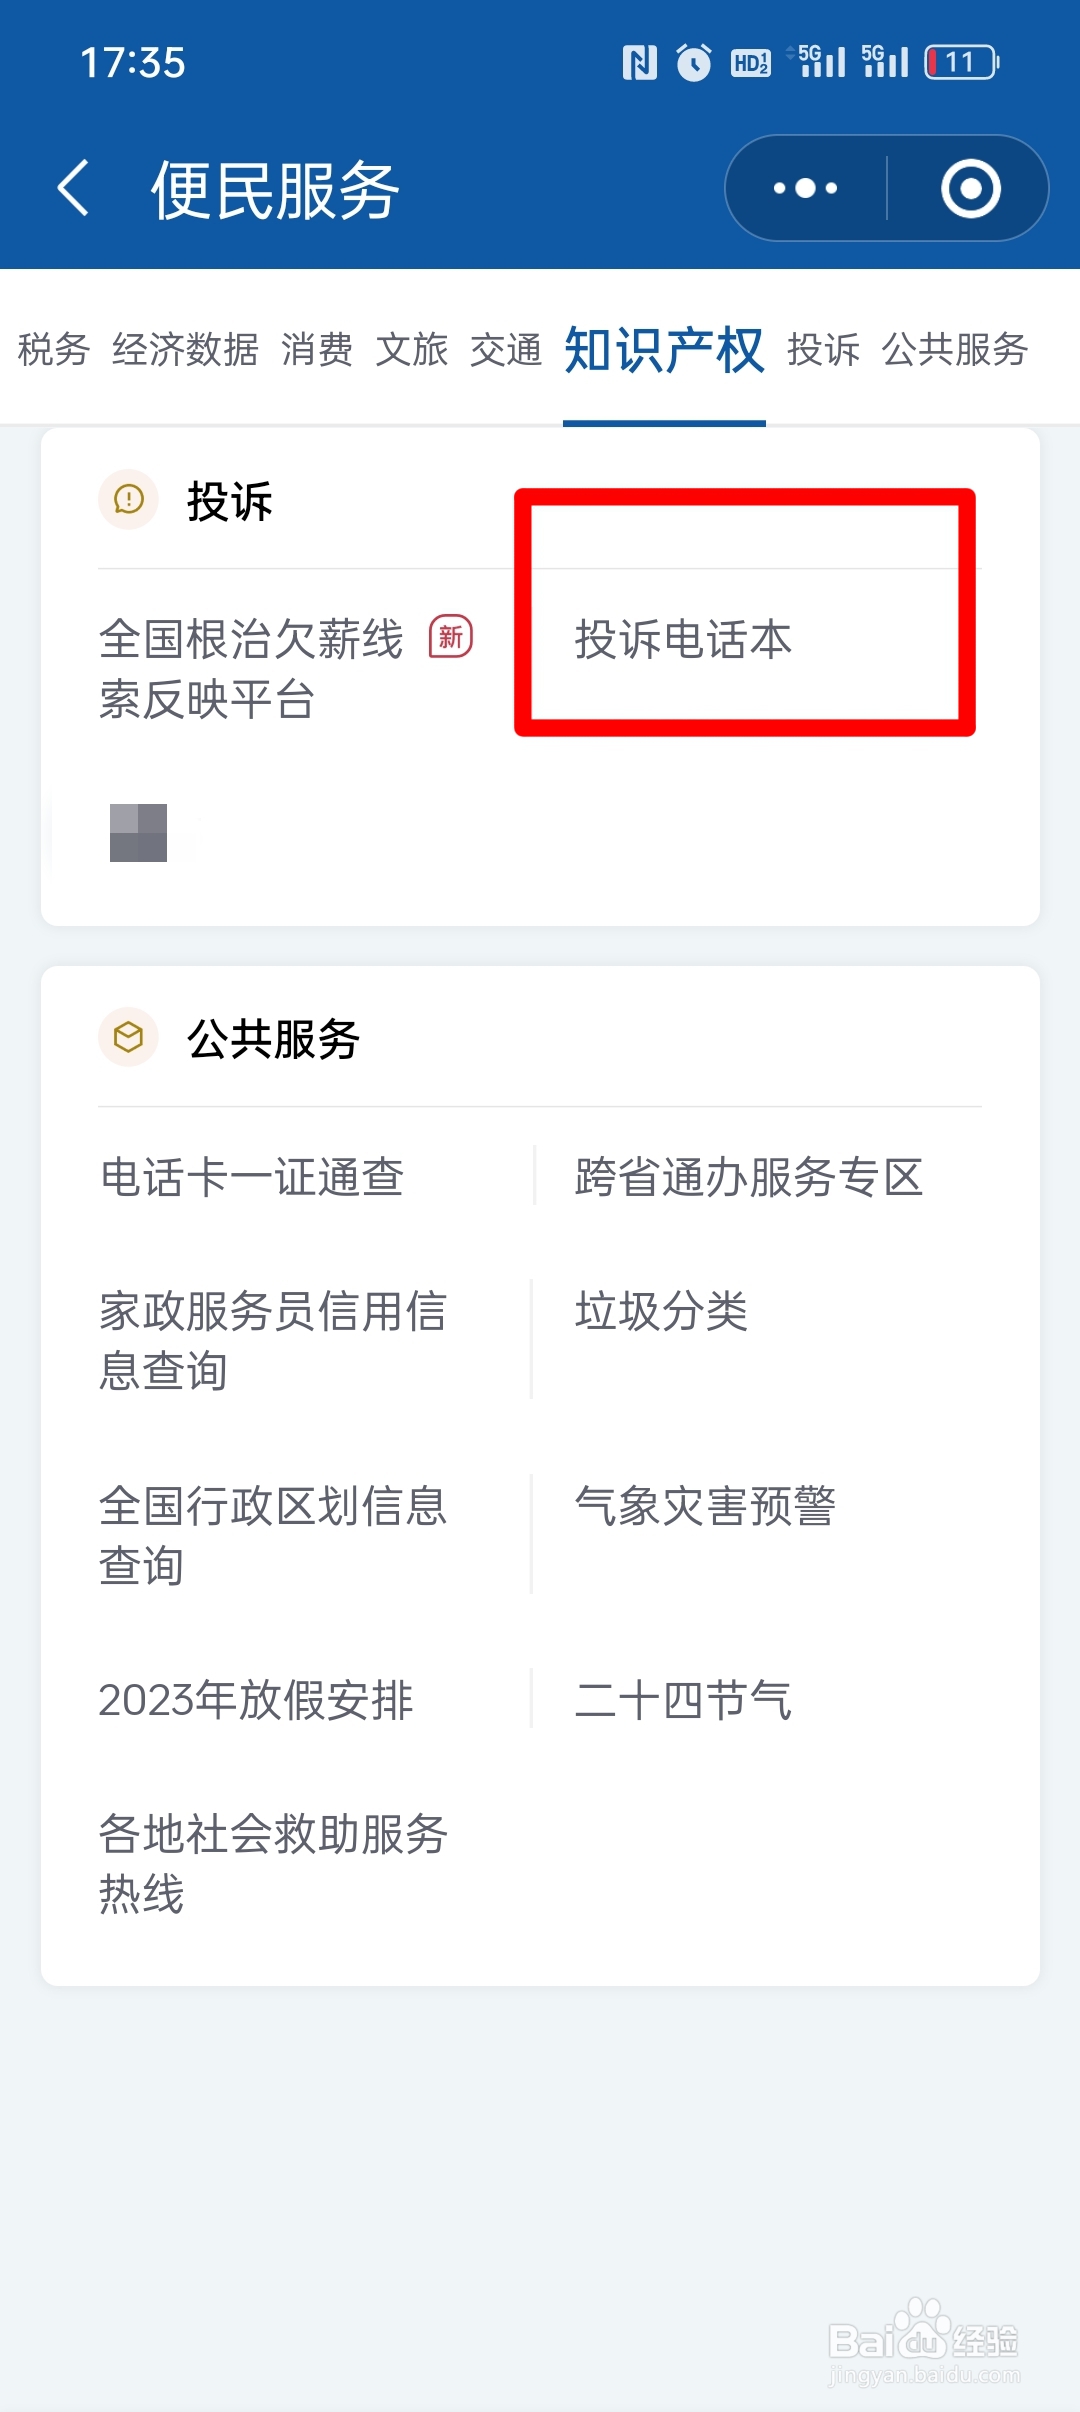Open 电话卡一证通查 service
Viewport: 1080px width, 2412px height.
(x=252, y=1177)
